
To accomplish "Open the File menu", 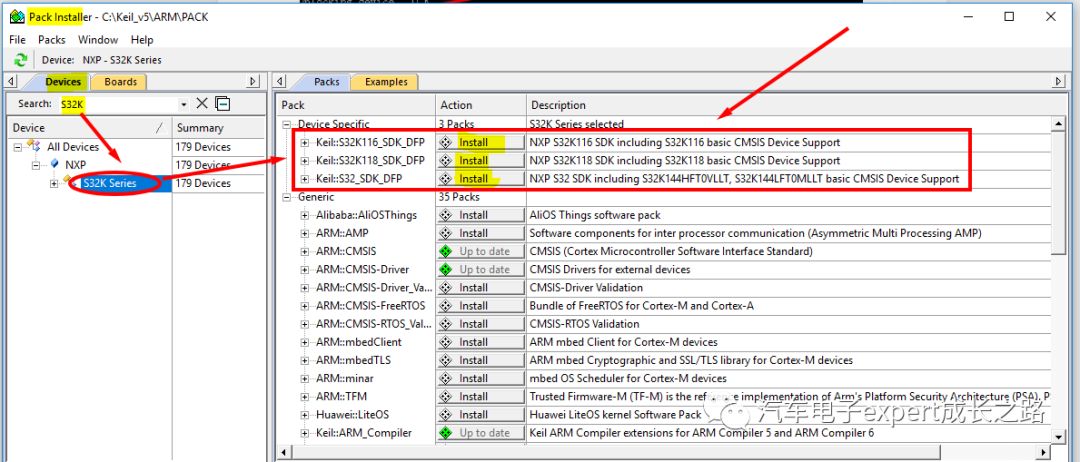I will click(x=17, y=40).
